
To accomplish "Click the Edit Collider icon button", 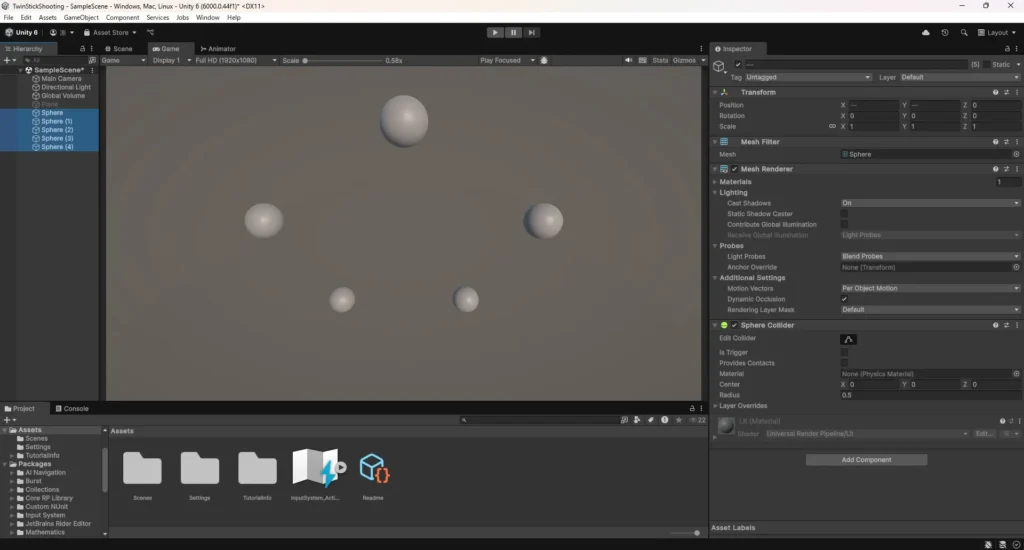I will point(848,339).
